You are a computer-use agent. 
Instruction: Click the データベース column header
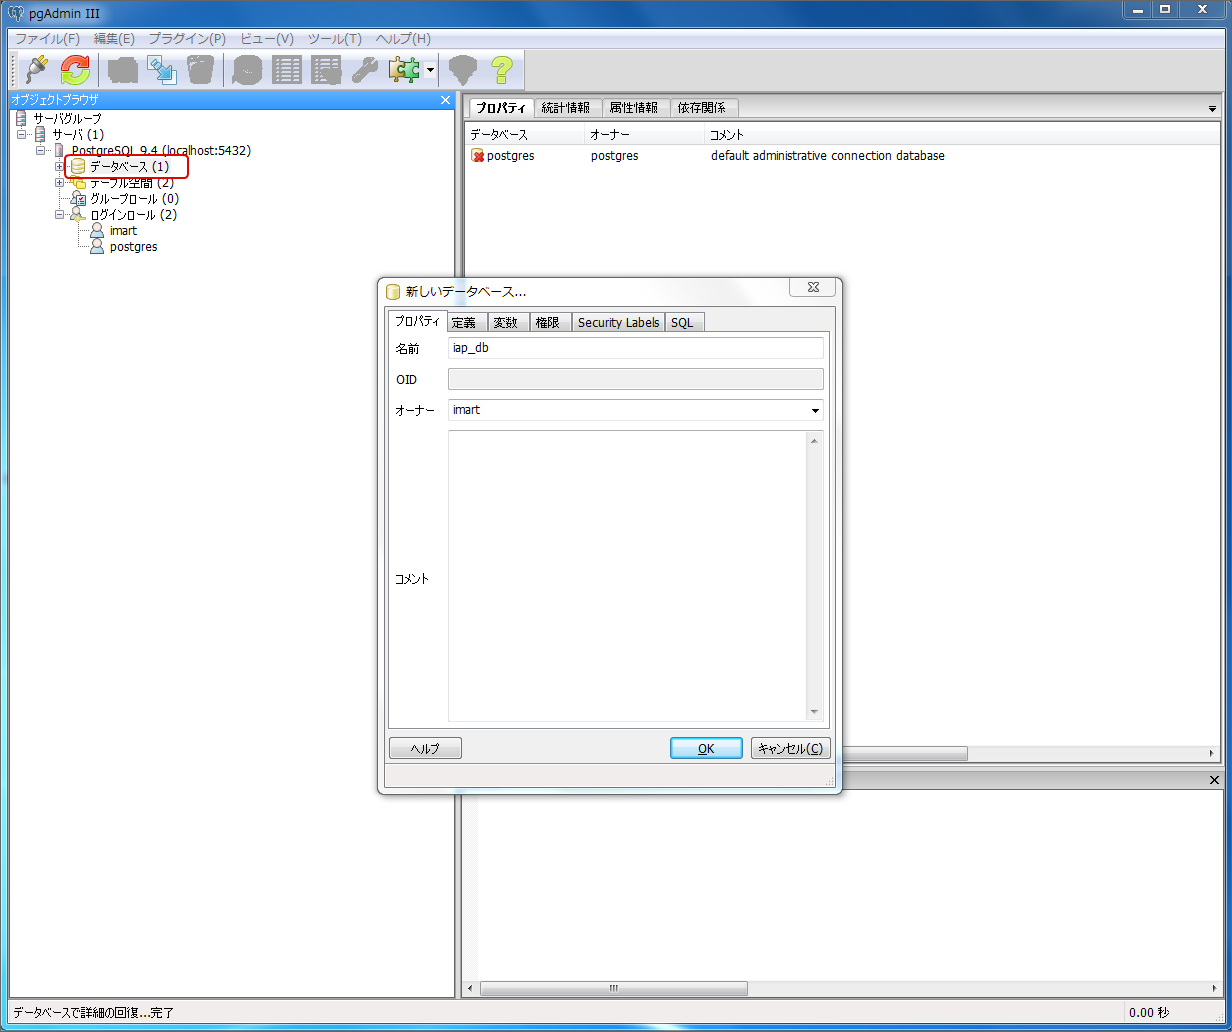(x=524, y=134)
